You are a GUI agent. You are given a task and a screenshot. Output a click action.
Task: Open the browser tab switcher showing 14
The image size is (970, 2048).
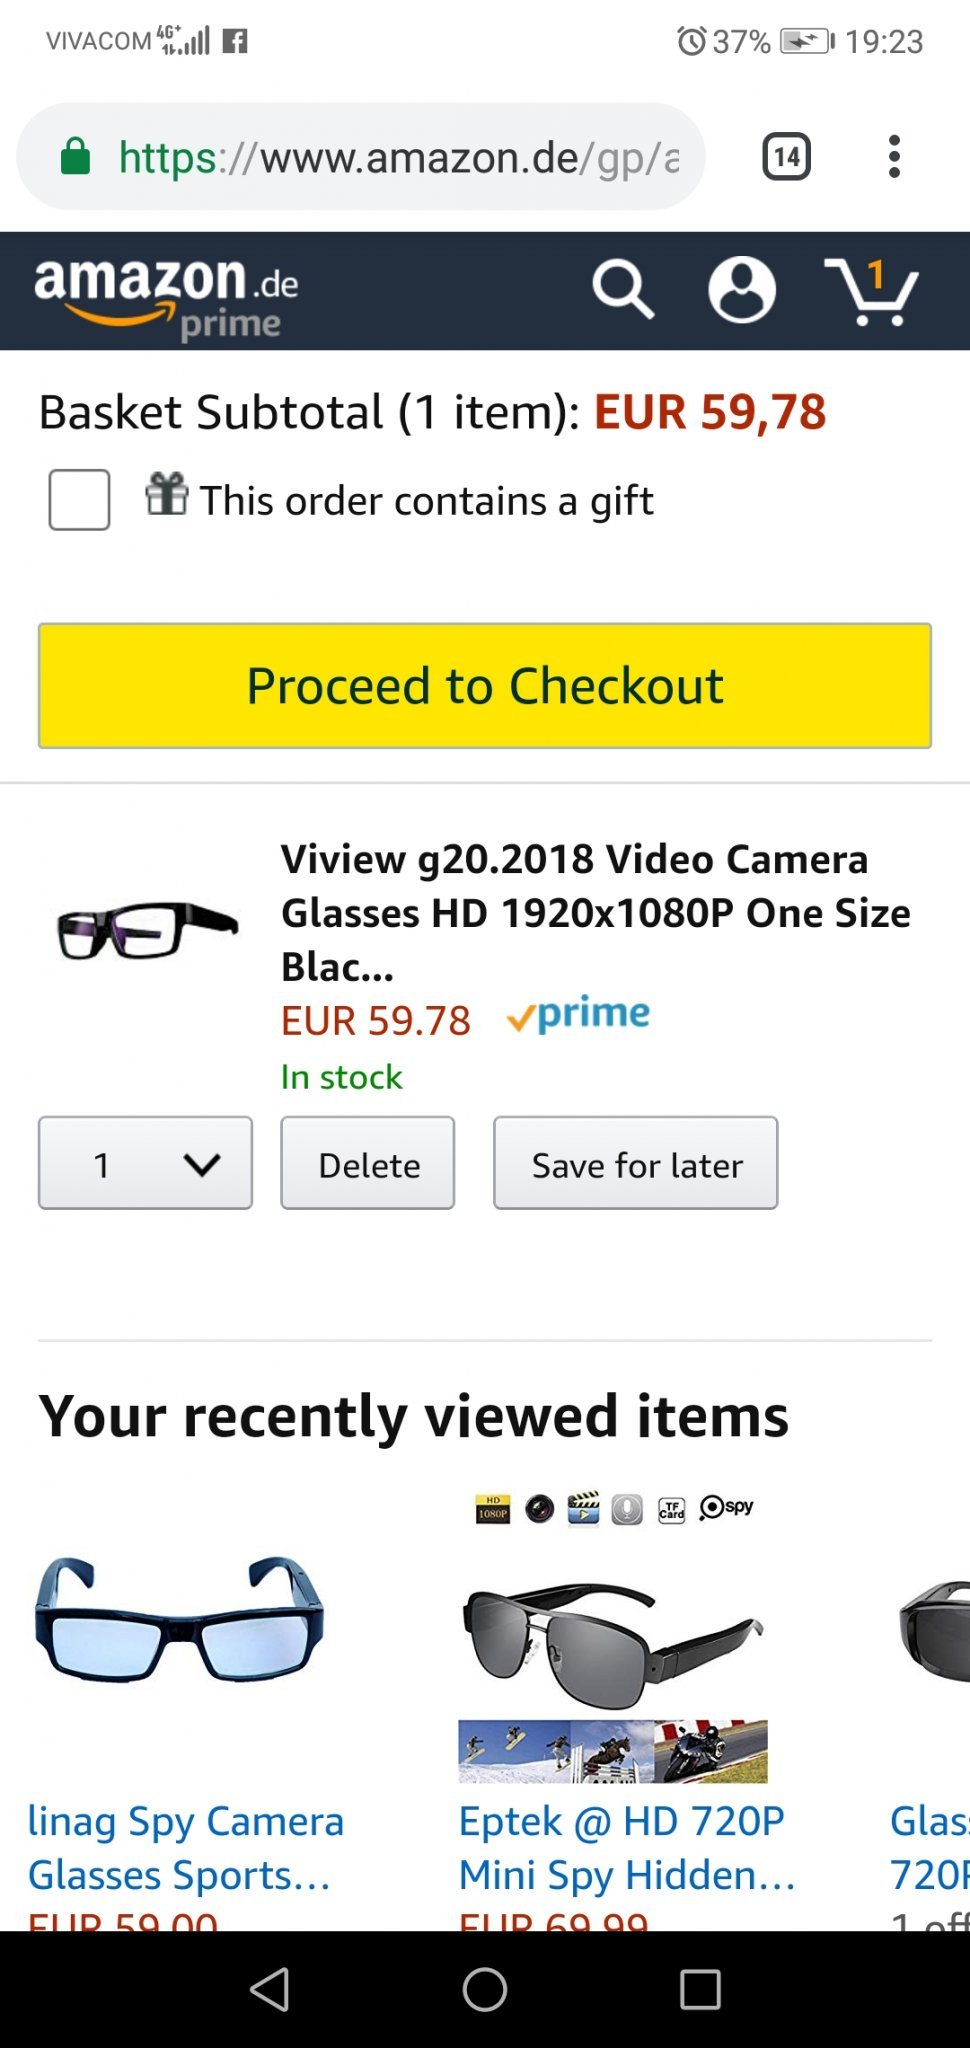click(786, 157)
